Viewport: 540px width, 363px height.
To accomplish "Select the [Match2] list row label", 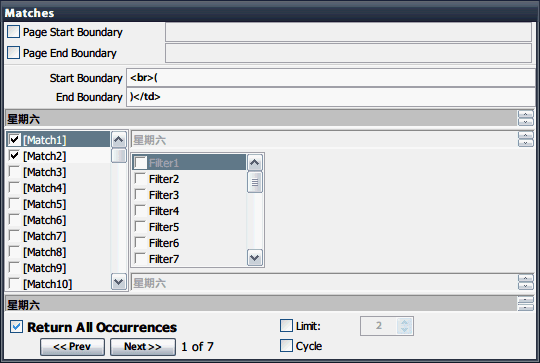I will (44, 156).
